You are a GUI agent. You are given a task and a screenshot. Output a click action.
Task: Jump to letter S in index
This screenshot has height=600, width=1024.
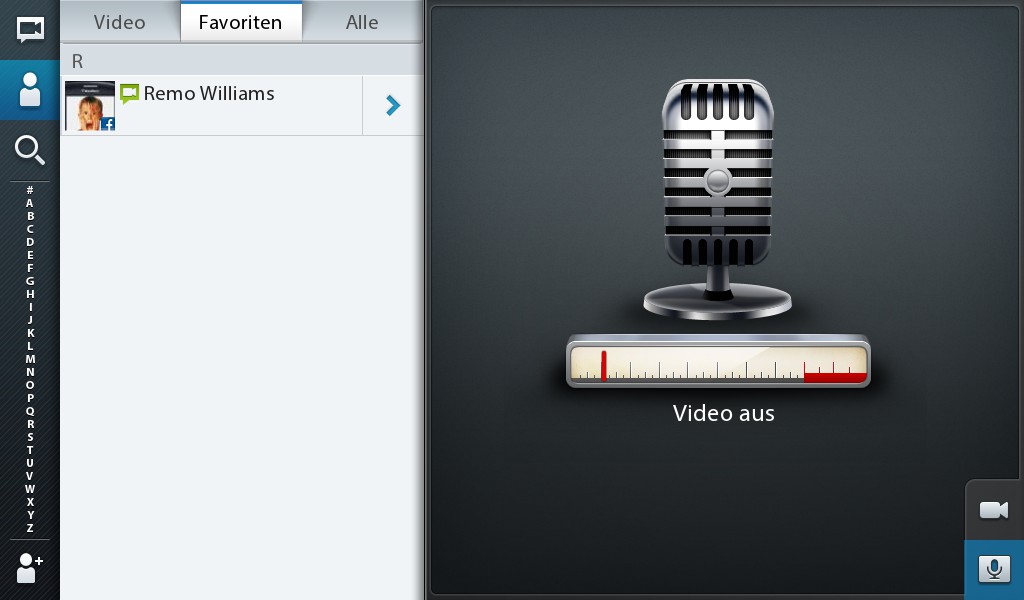[x=30, y=437]
